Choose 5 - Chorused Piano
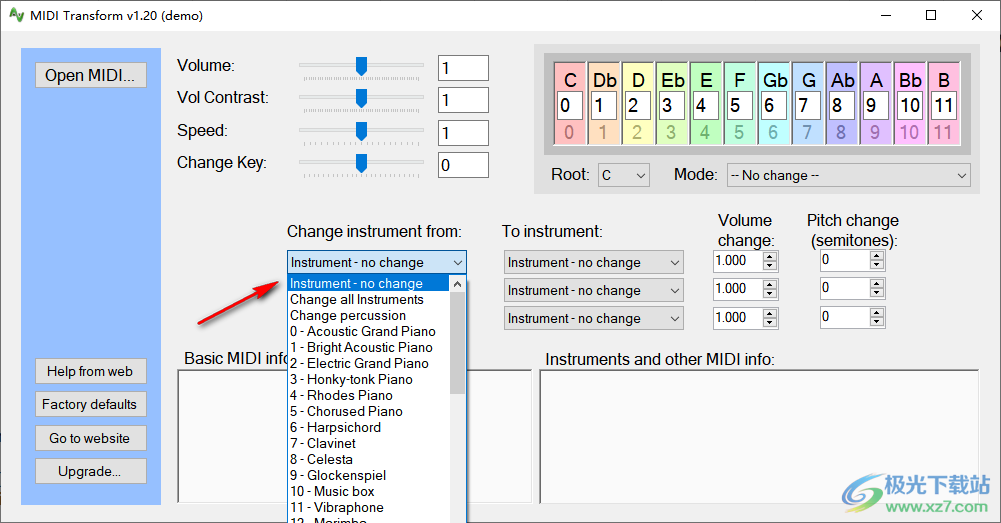Image resolution: width=1001 pixels, height=523 pixels. pyautogui.click(x=369, y=411)
